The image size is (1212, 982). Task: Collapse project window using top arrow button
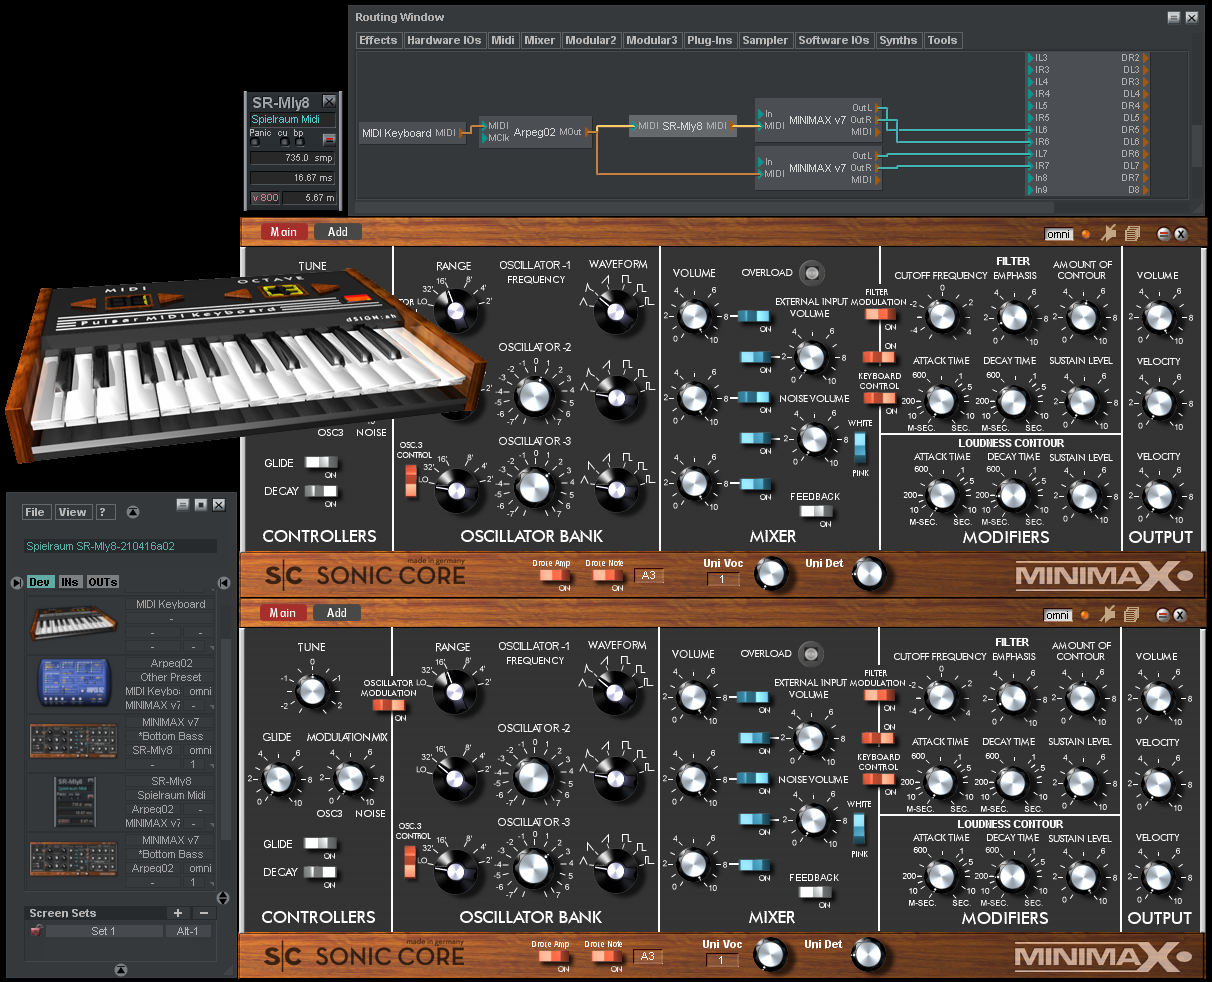tap(132, 513)
